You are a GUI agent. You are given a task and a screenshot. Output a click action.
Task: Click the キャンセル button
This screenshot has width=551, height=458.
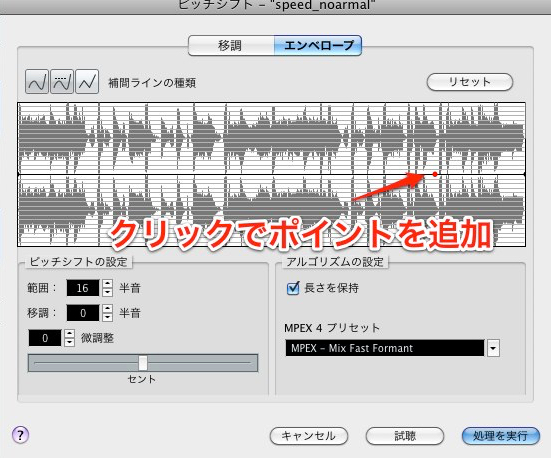click(x=309, y=436)
